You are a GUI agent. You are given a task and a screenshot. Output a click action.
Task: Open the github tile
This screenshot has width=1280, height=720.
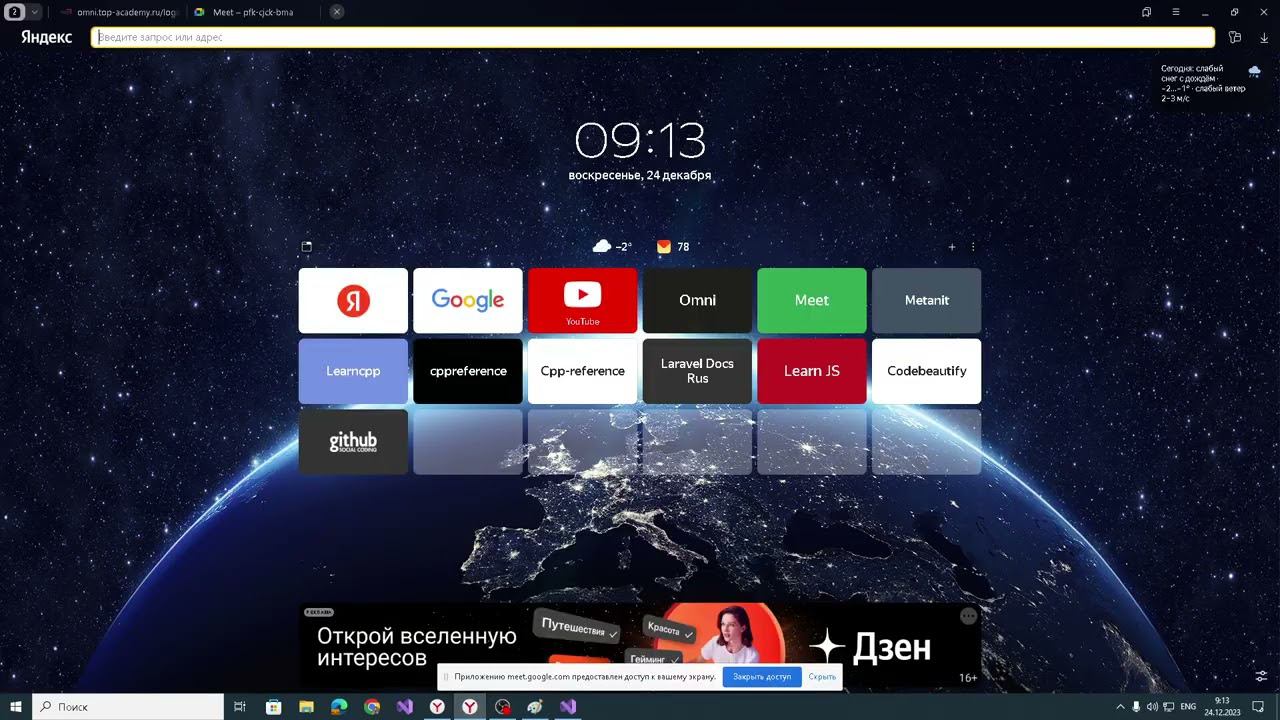point(353,442)
